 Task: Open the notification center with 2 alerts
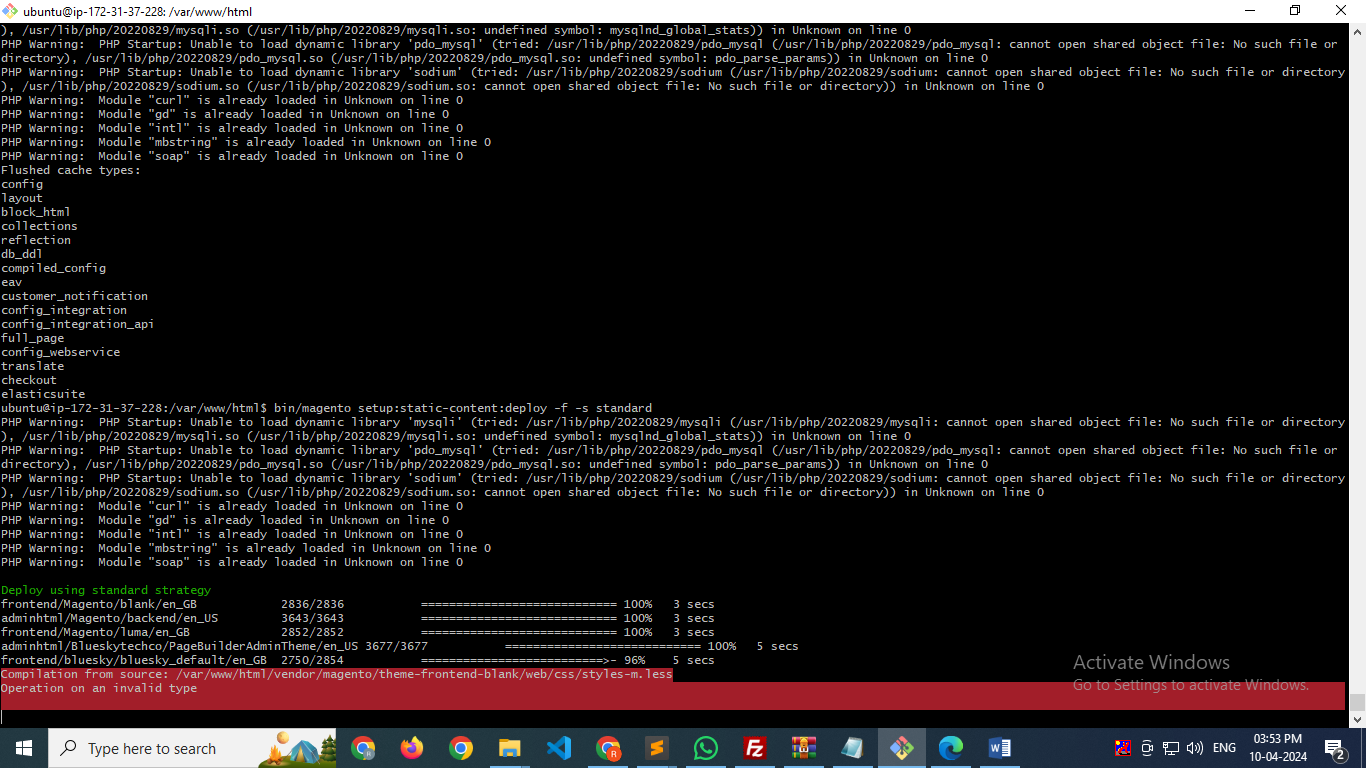[1335, 748]
